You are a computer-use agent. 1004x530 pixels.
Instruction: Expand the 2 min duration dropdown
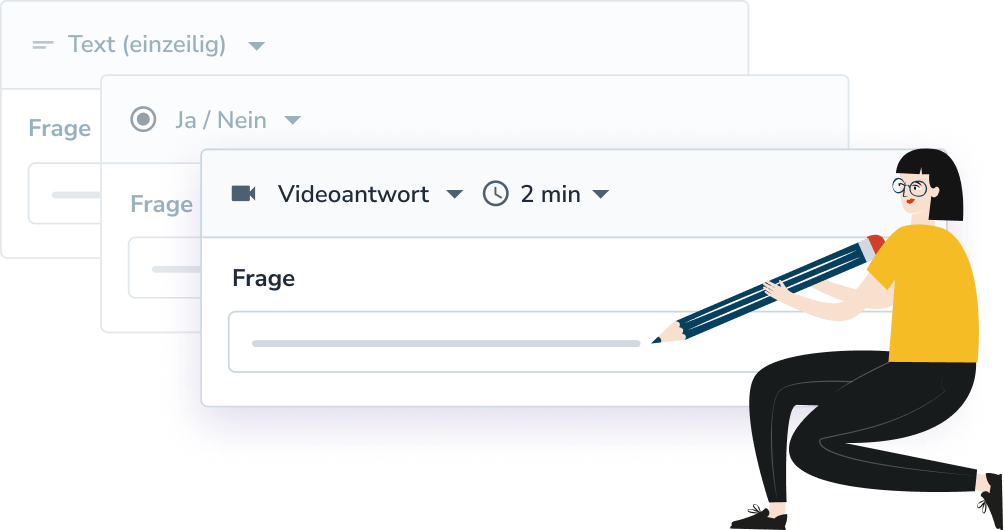coord(601,194)
